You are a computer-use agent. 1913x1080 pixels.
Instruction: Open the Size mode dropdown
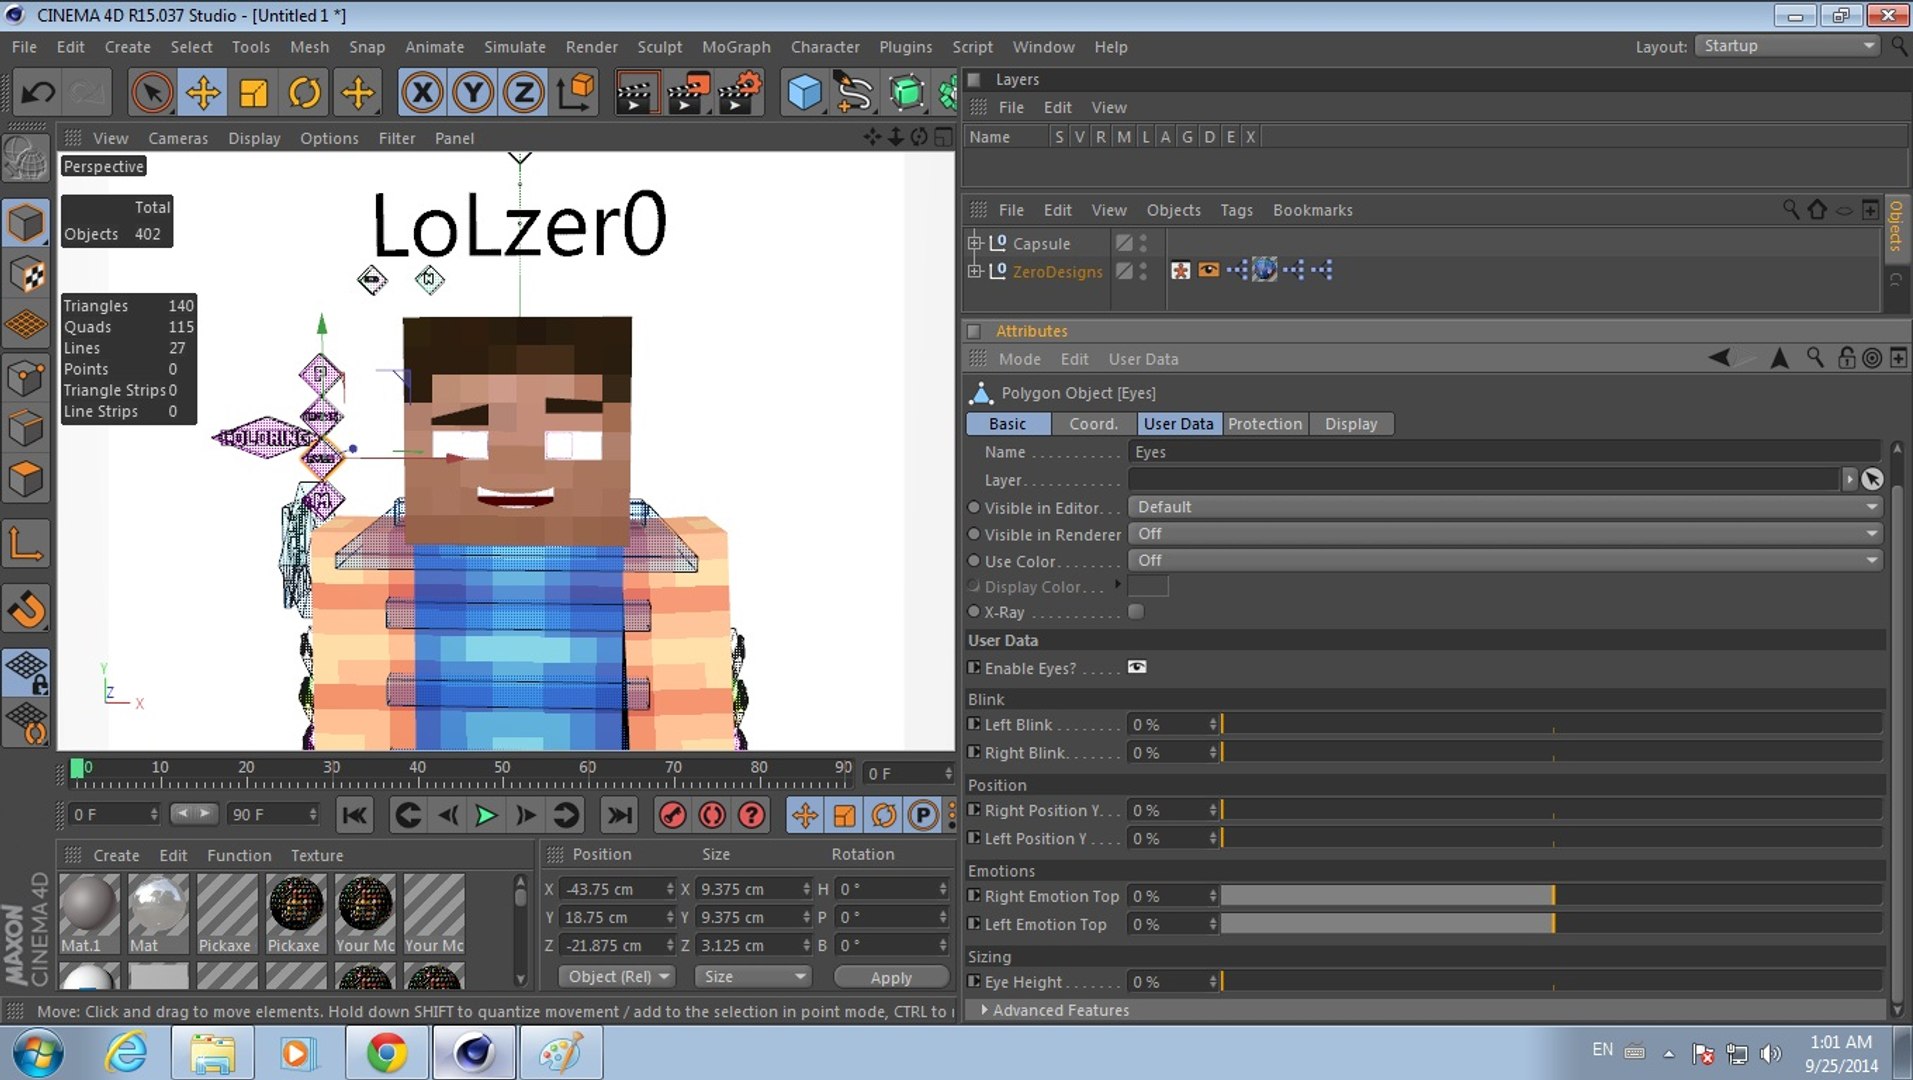pyautogui.click(x=754, y=977)
